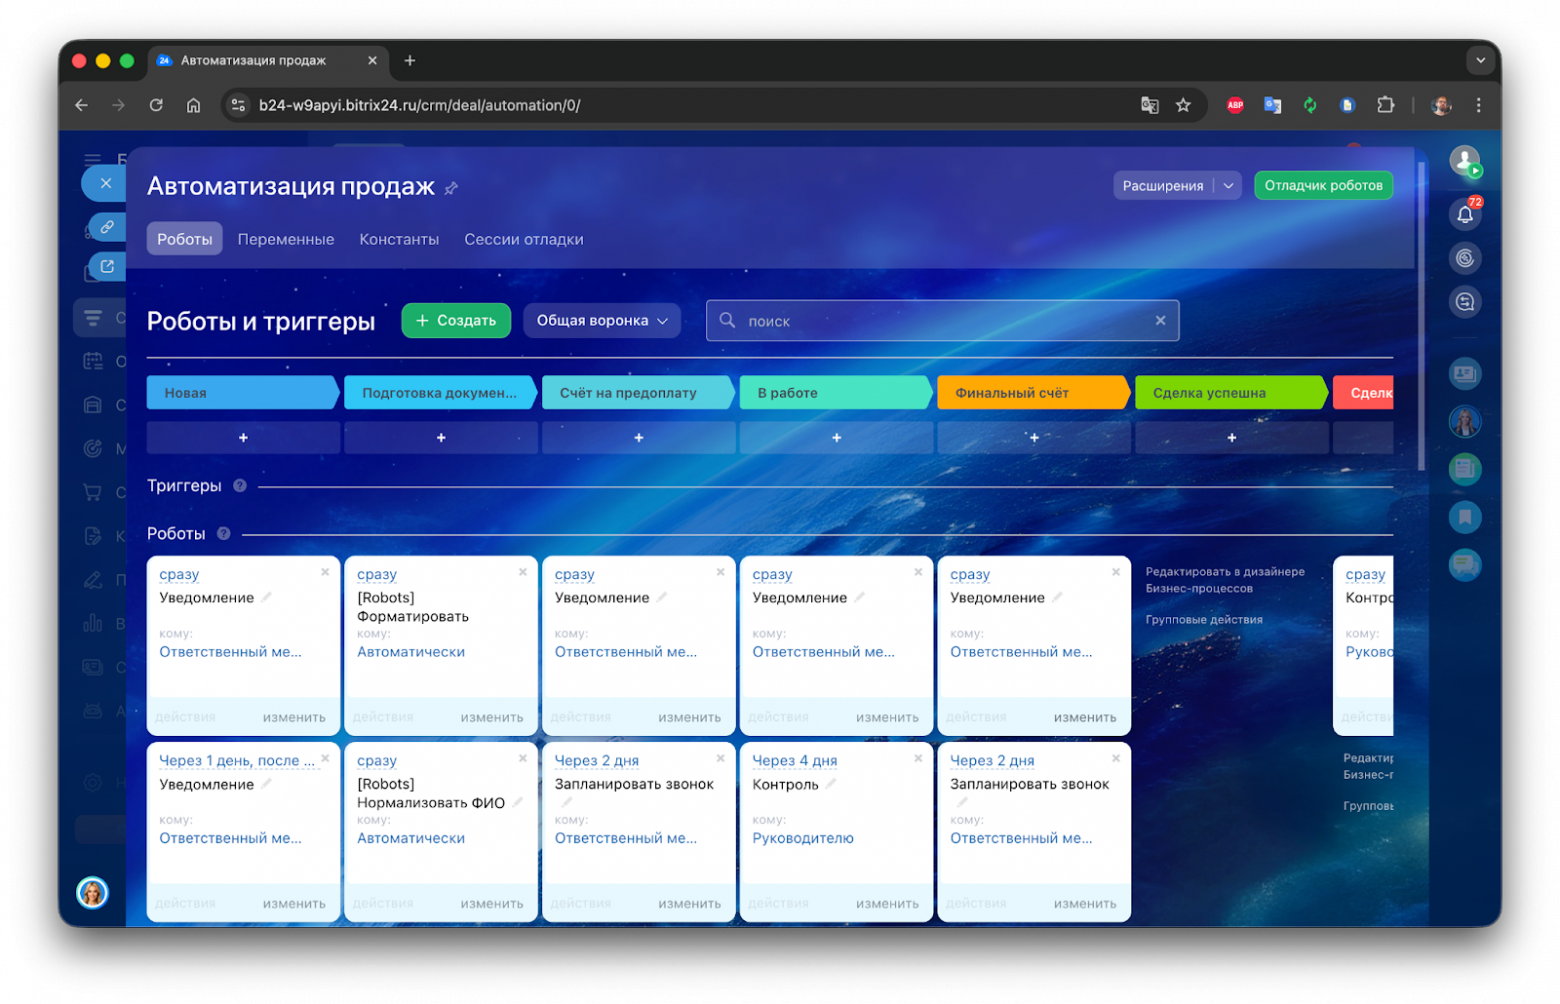Open the green news feed icon in the right rail
This screenshot has height=1004, width=1560.
click(1465, 469)
